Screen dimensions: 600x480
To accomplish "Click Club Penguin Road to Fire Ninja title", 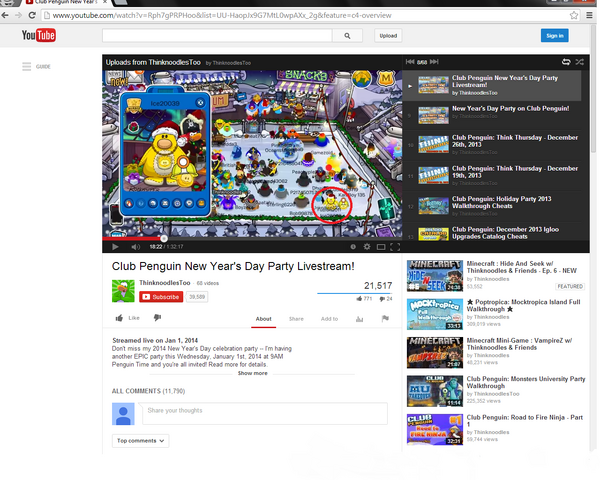I will 525,421.
